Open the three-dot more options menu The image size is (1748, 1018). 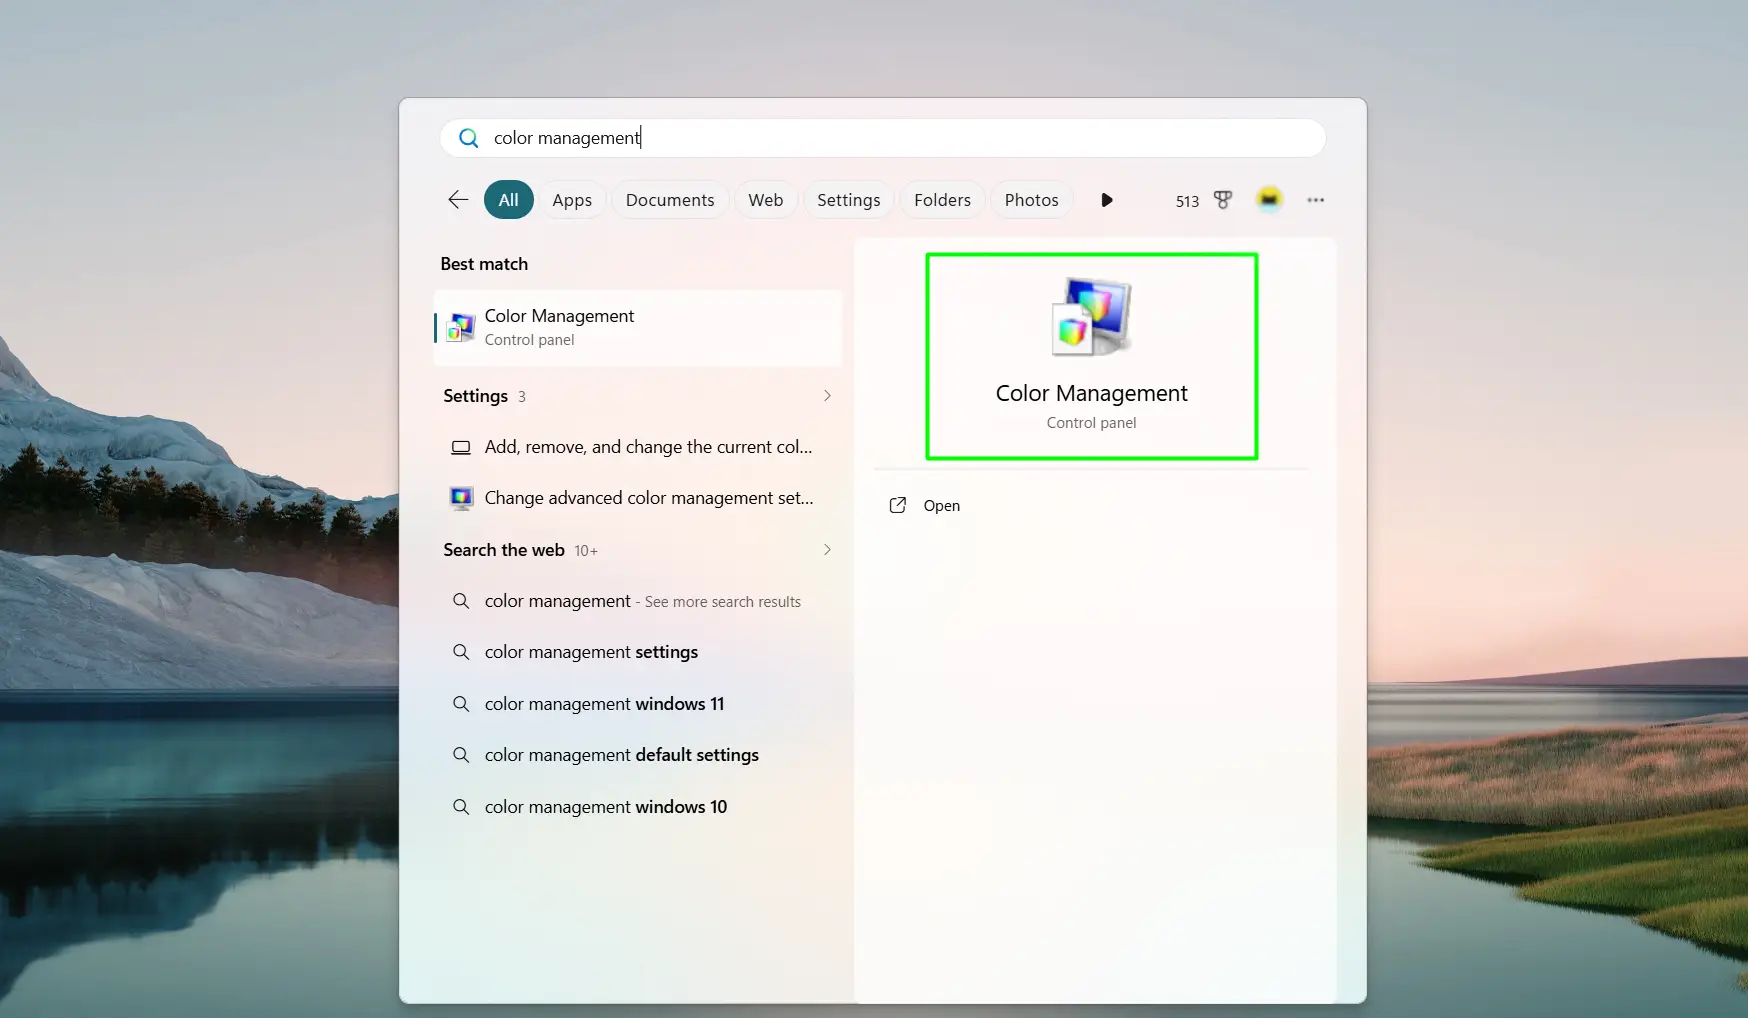[1315, 200]
